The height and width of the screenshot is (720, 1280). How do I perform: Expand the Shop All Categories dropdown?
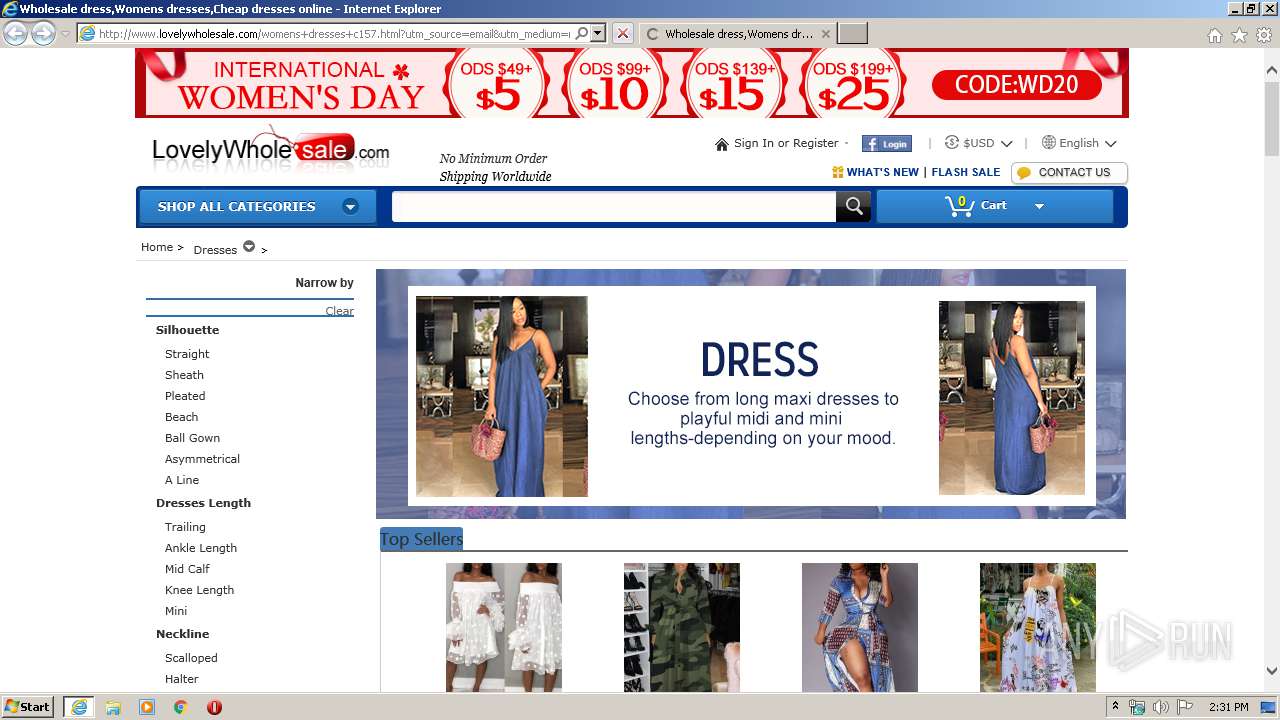(x=350, y=207)
